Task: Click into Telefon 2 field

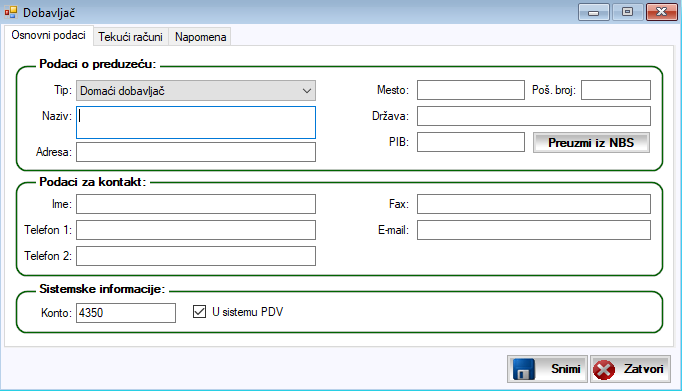Action: point(196,256)
